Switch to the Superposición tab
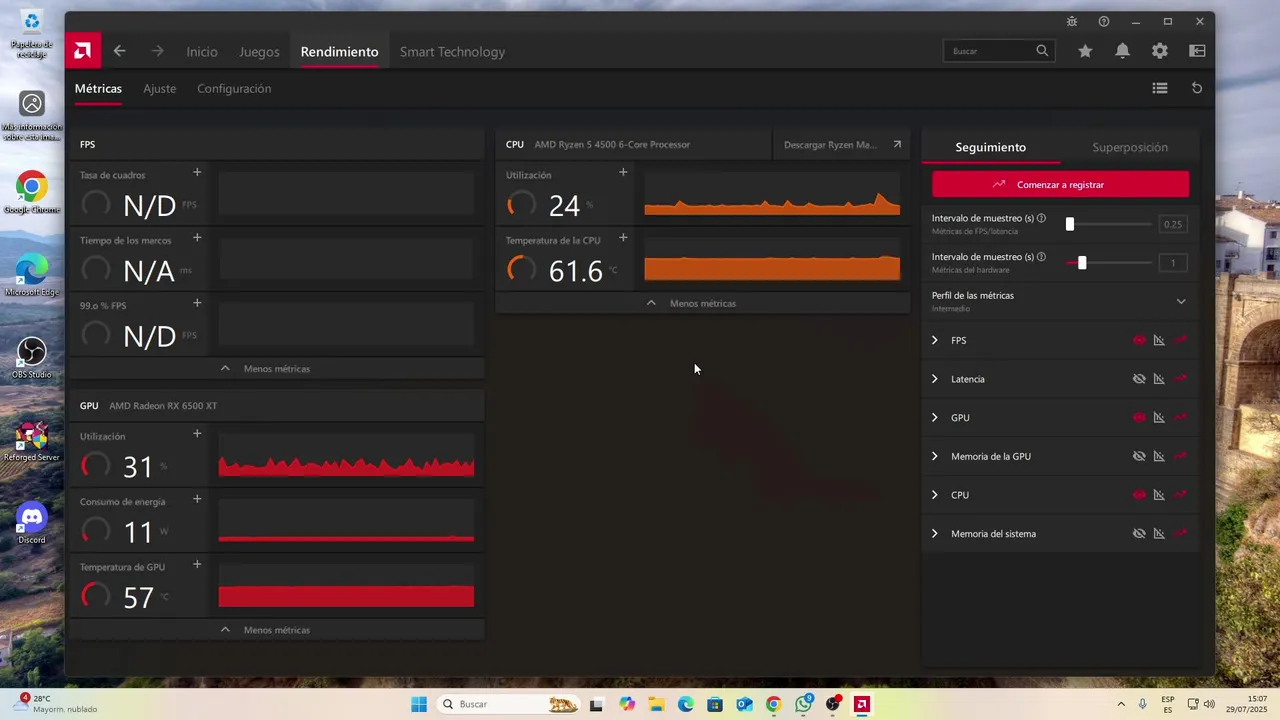Image resolution: width=1280 pixels, height=720 pixels. point(1130,147)
